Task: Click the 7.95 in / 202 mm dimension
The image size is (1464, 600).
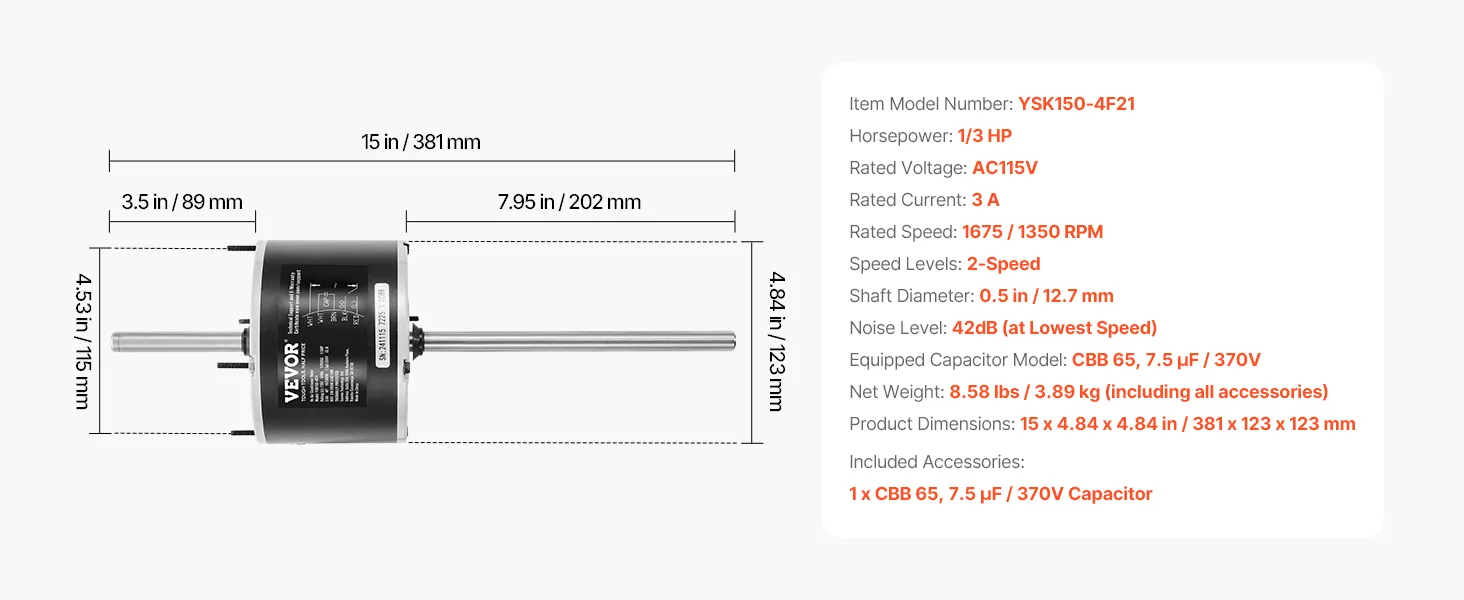Action: point(569,202)
